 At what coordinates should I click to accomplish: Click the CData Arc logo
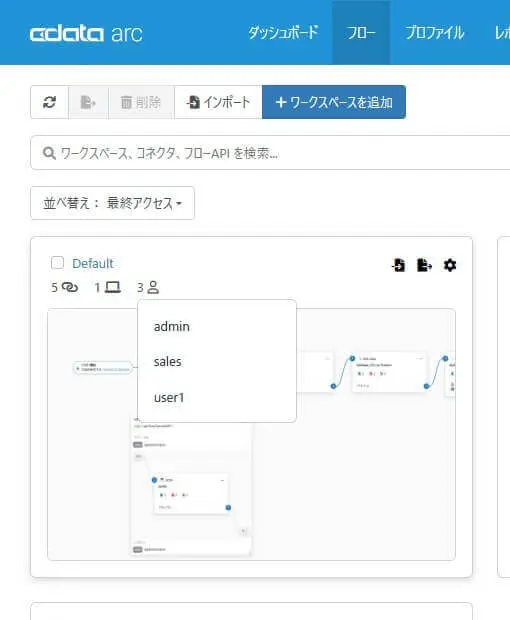[86, 34]
